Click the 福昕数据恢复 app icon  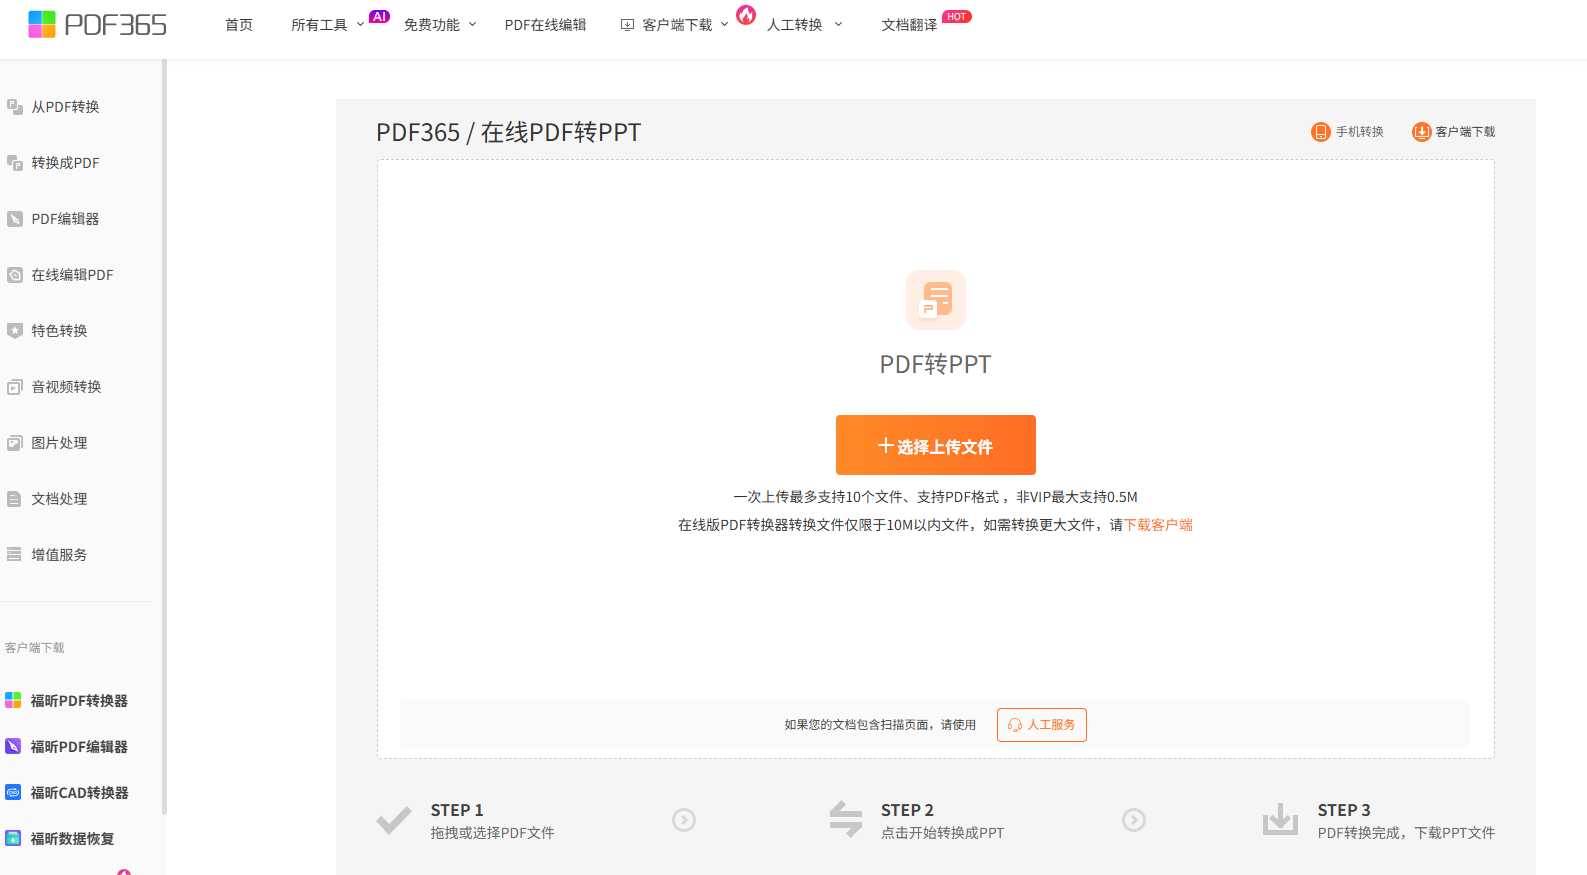(13, 839)
